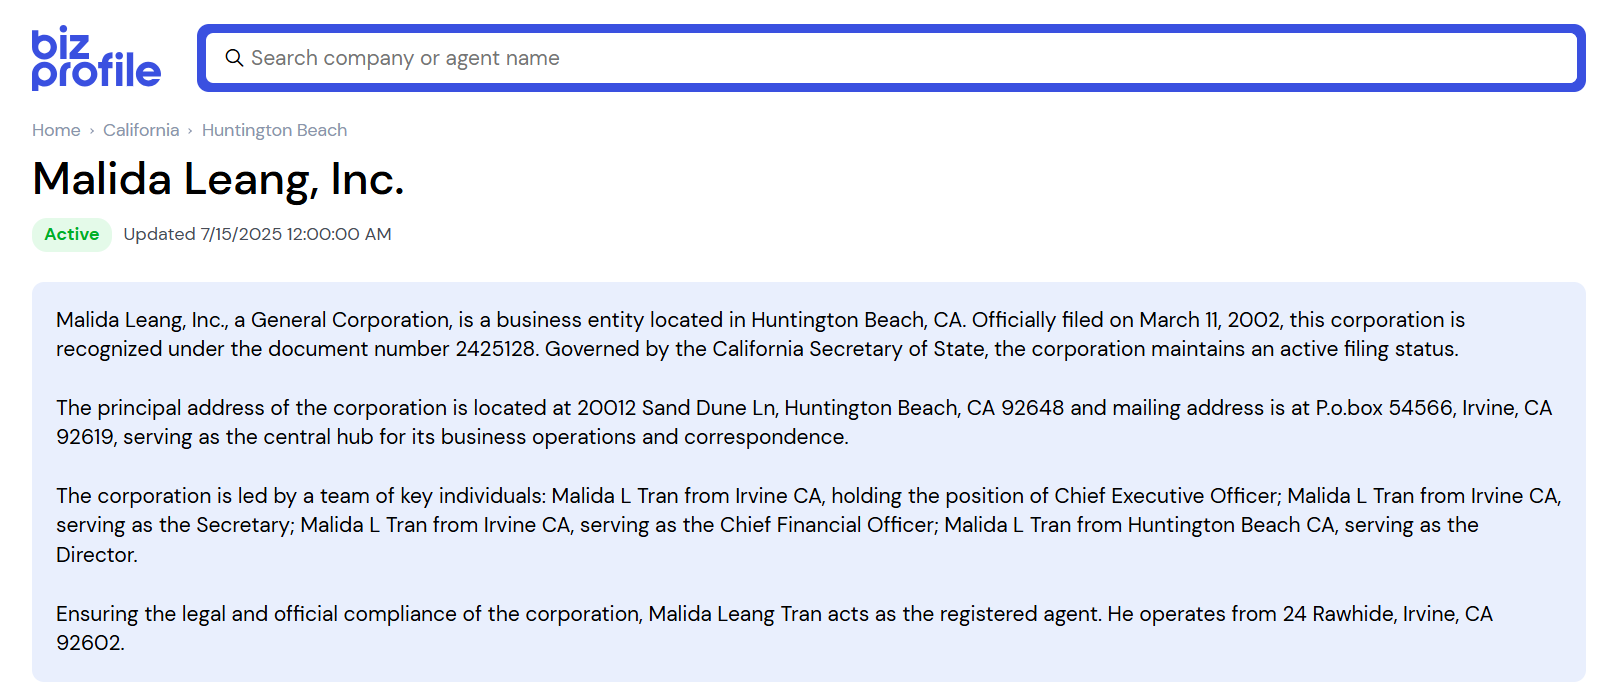Image resolution: width=1615 pixels, height=684 pixels.
Task: Click the Malida Leang, Inc. page heading
Action: (218, 180)
